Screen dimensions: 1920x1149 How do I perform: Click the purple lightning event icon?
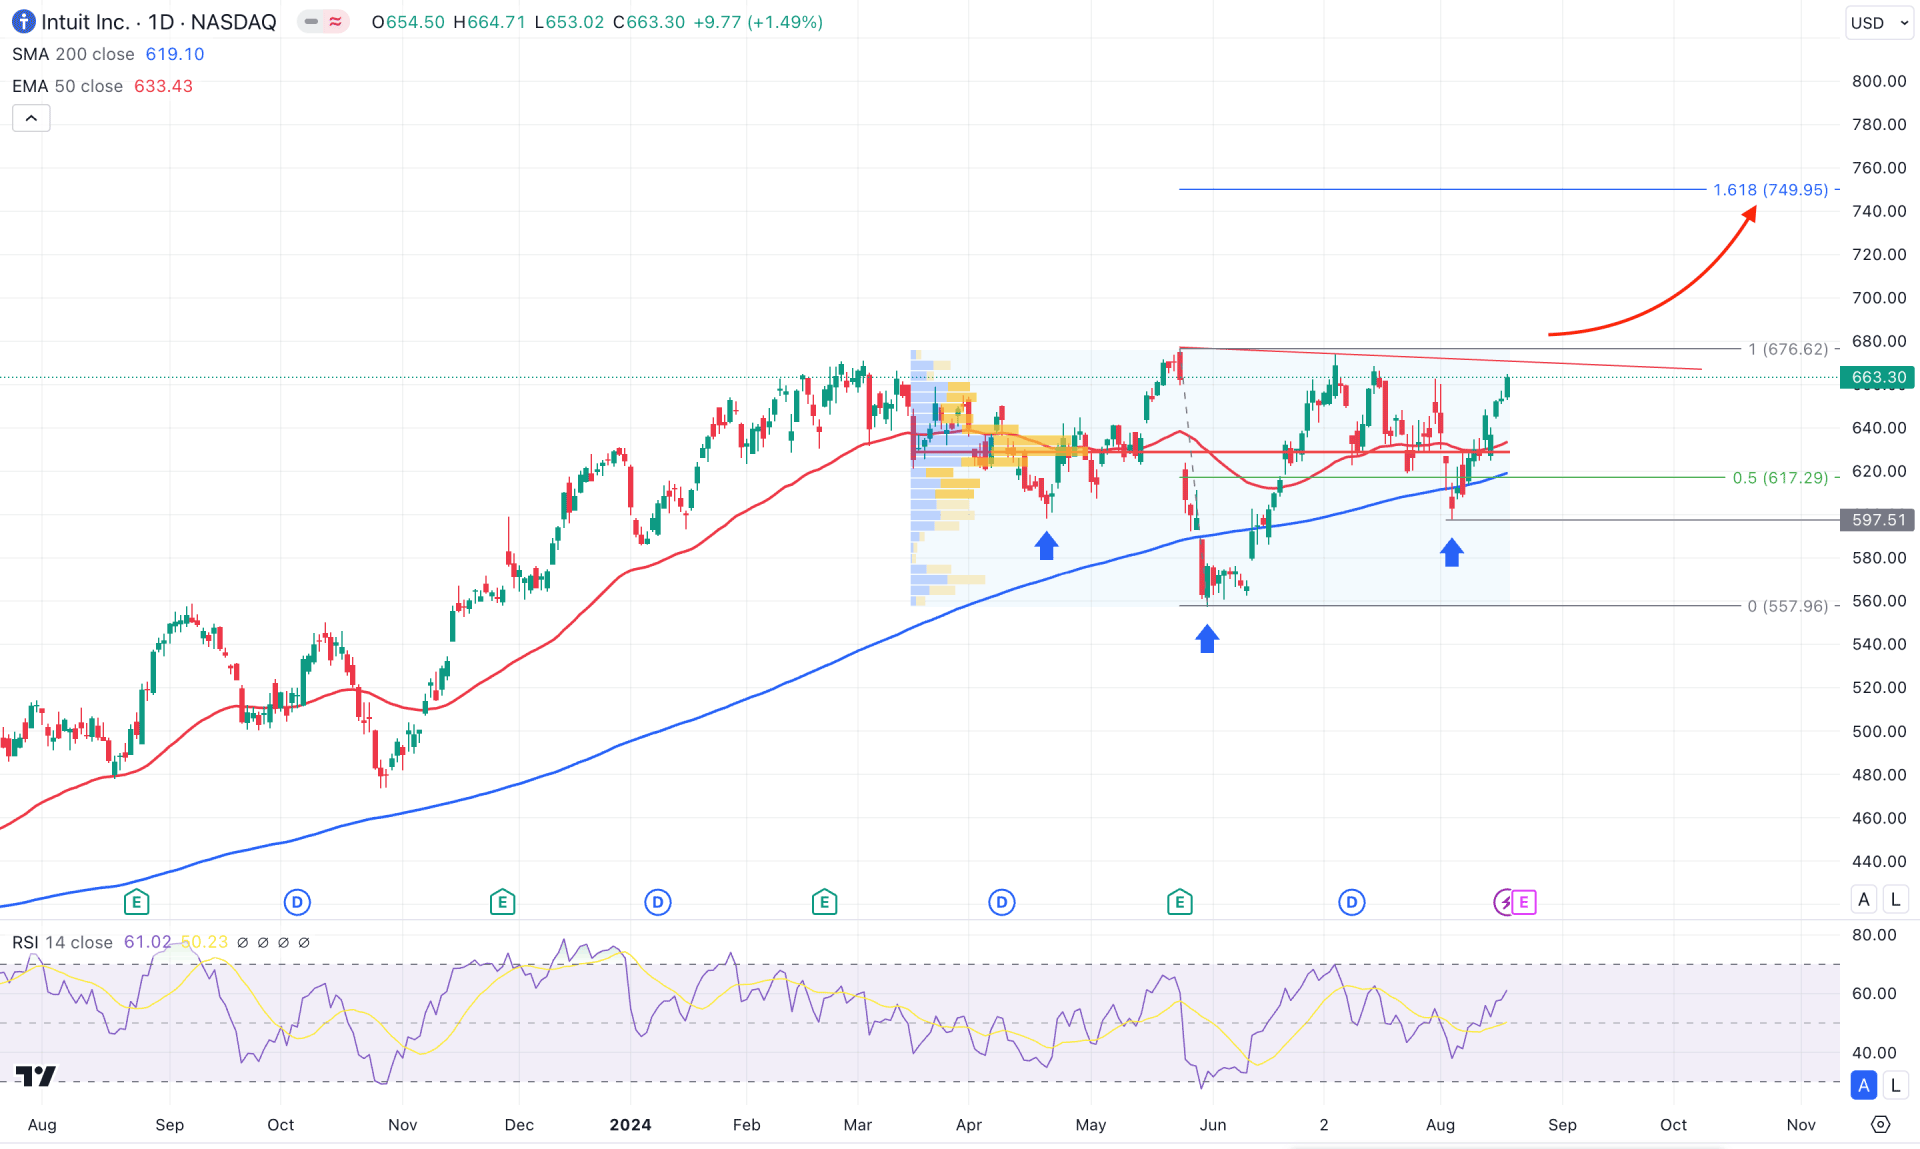coord(1504,903)
